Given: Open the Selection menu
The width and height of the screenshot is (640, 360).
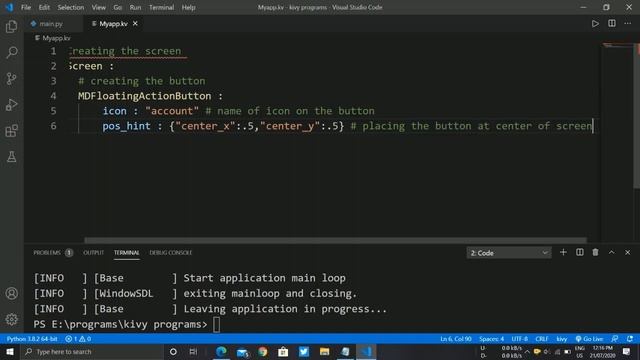Looking at the screenshot, I should tap(71, 7).
